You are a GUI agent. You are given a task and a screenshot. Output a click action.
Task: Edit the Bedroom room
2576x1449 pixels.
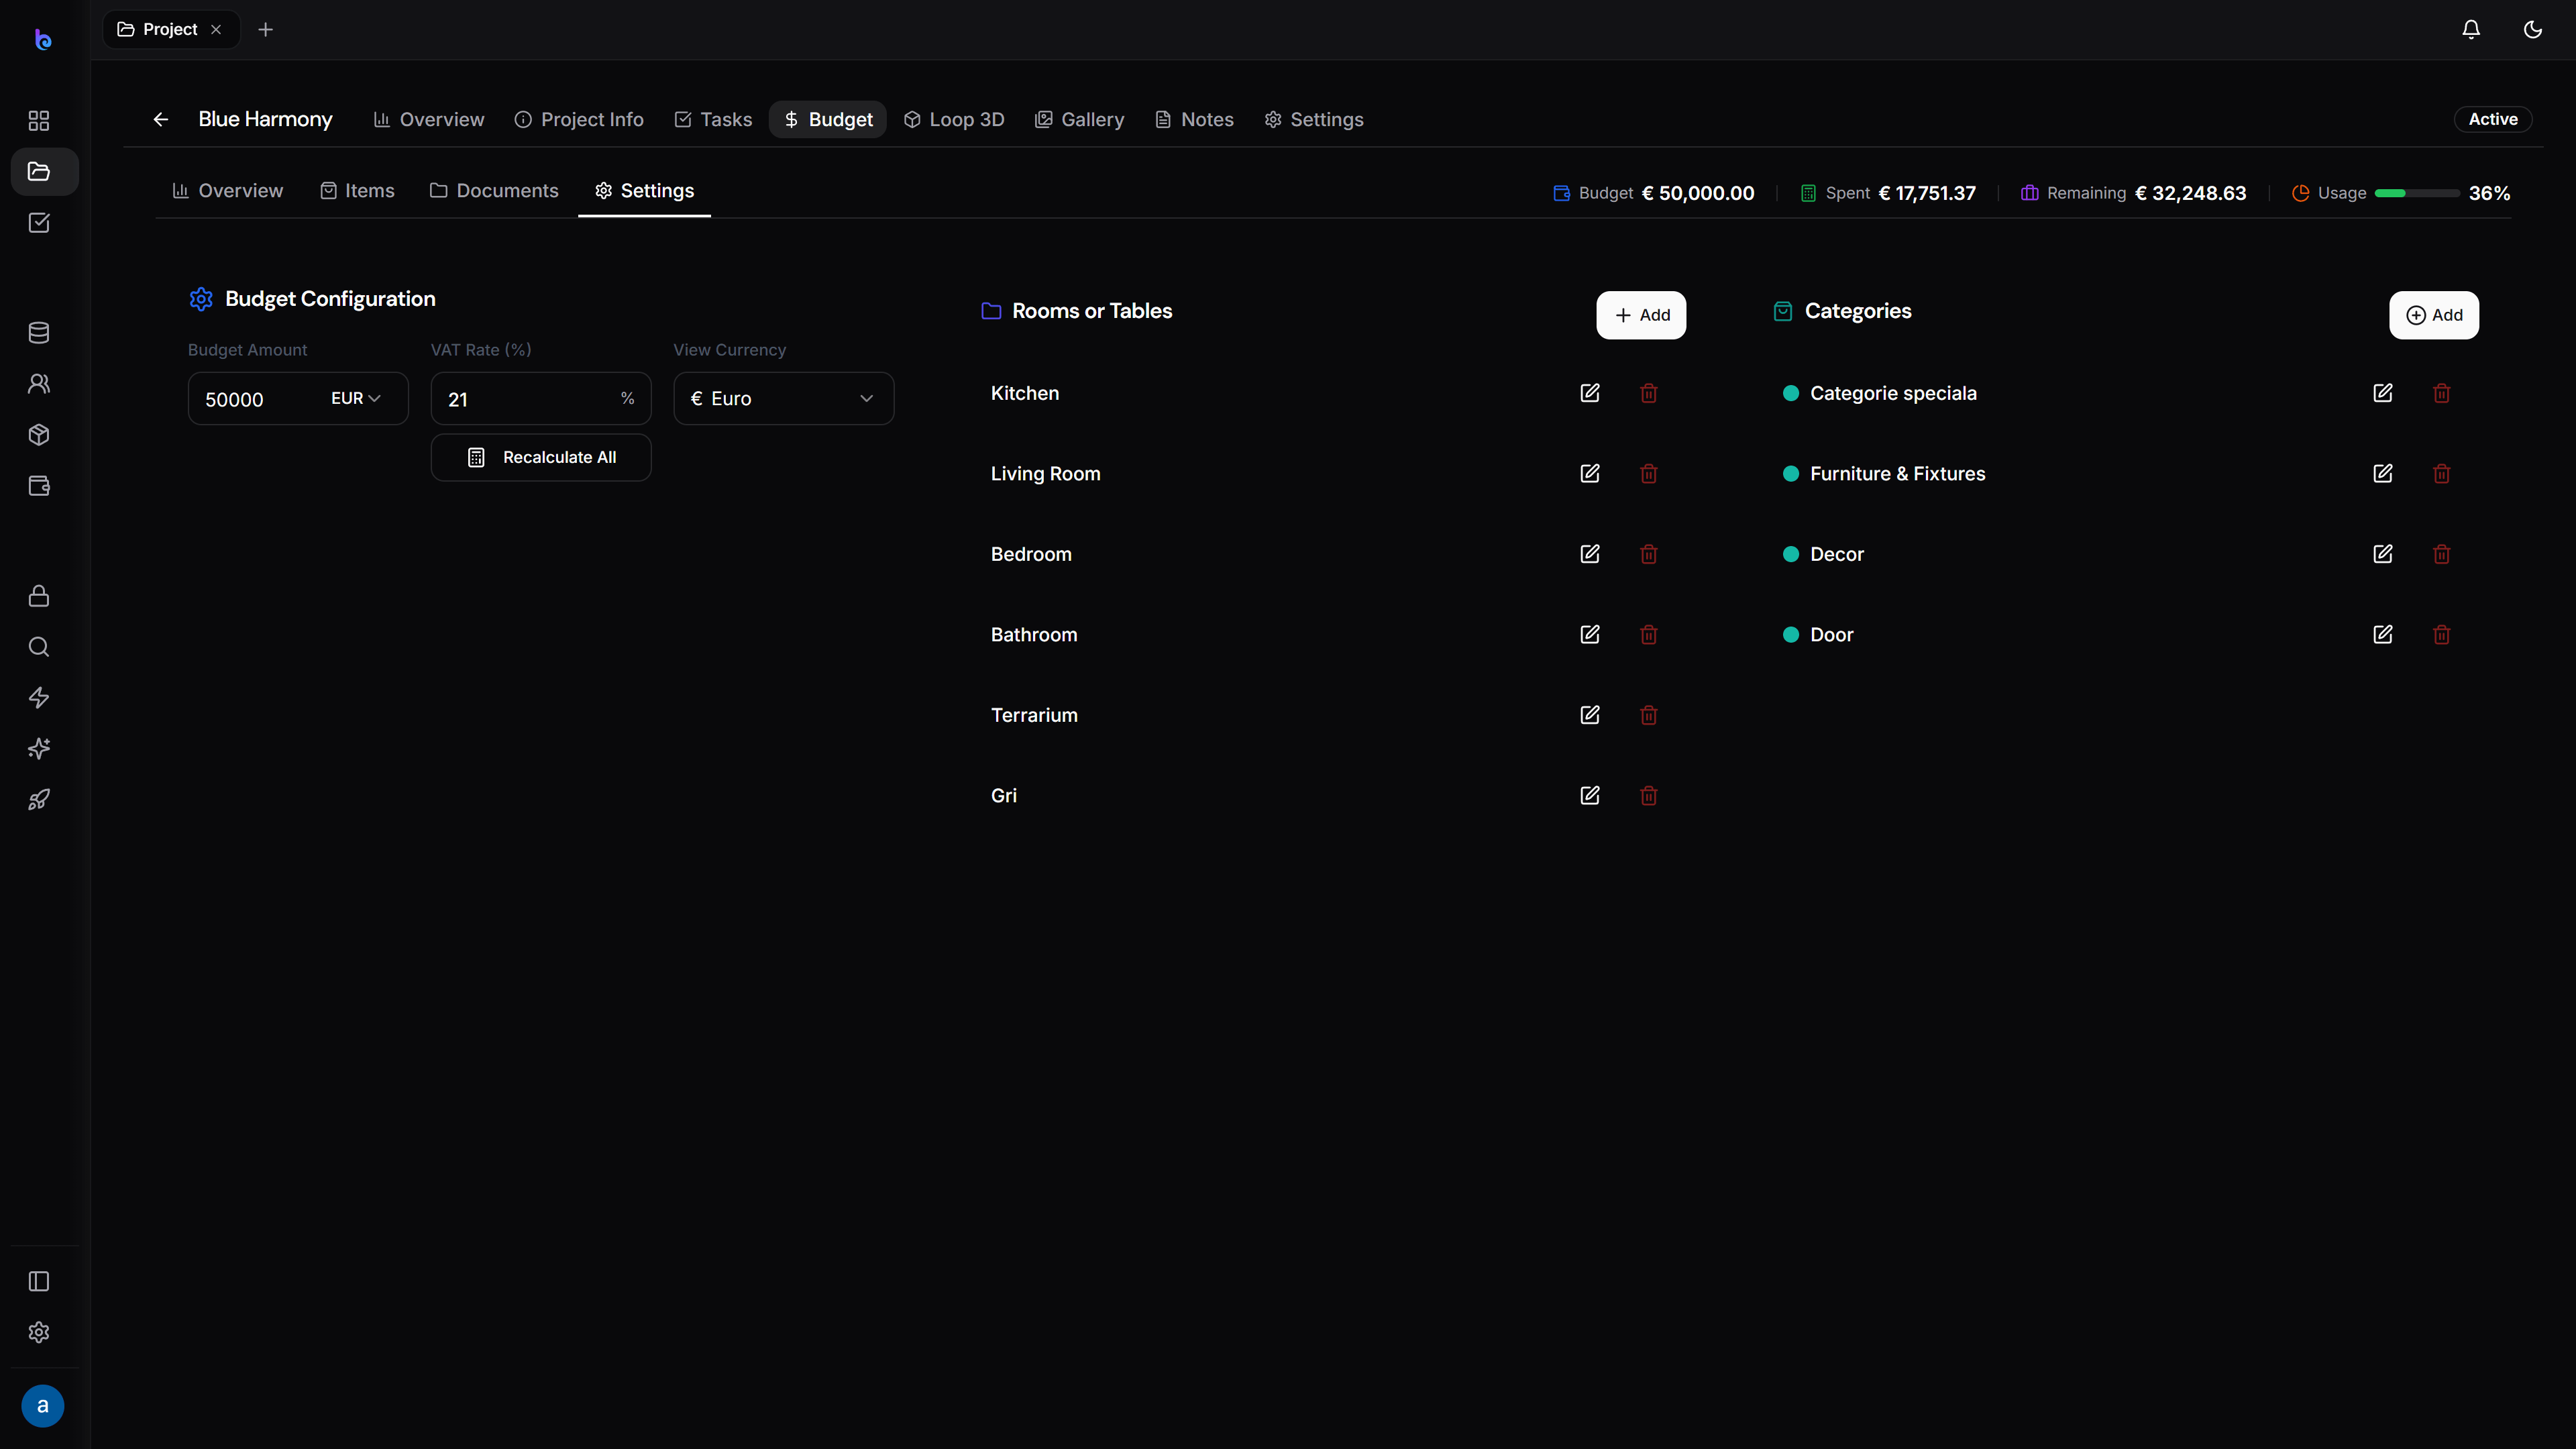(1590, 554)
